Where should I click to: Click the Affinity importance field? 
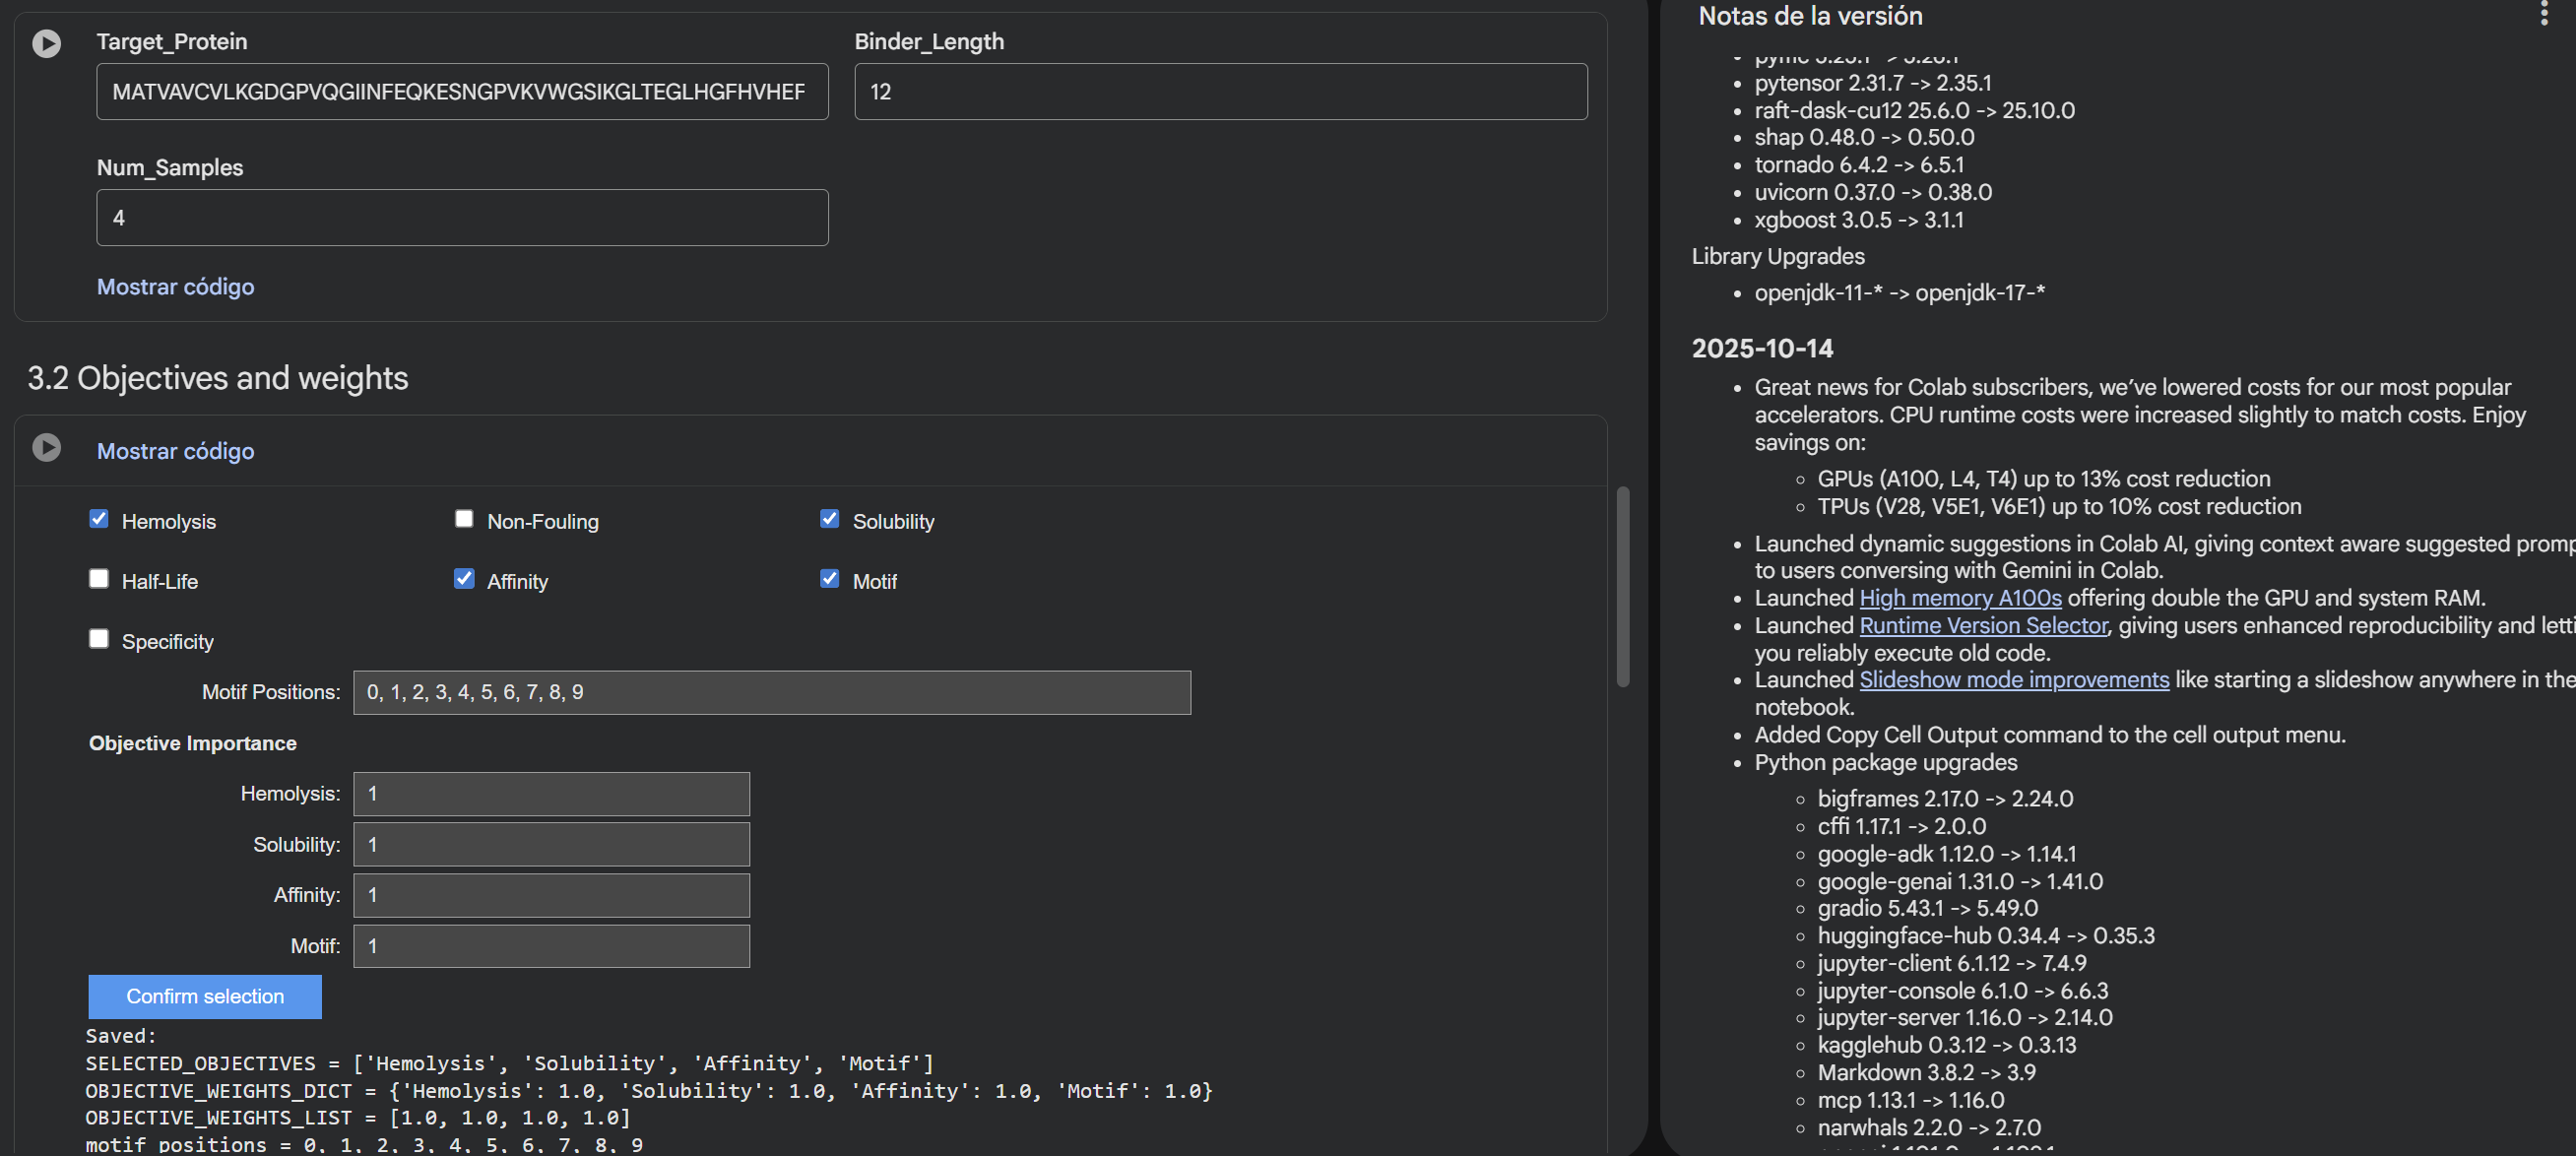click(551, 896)
